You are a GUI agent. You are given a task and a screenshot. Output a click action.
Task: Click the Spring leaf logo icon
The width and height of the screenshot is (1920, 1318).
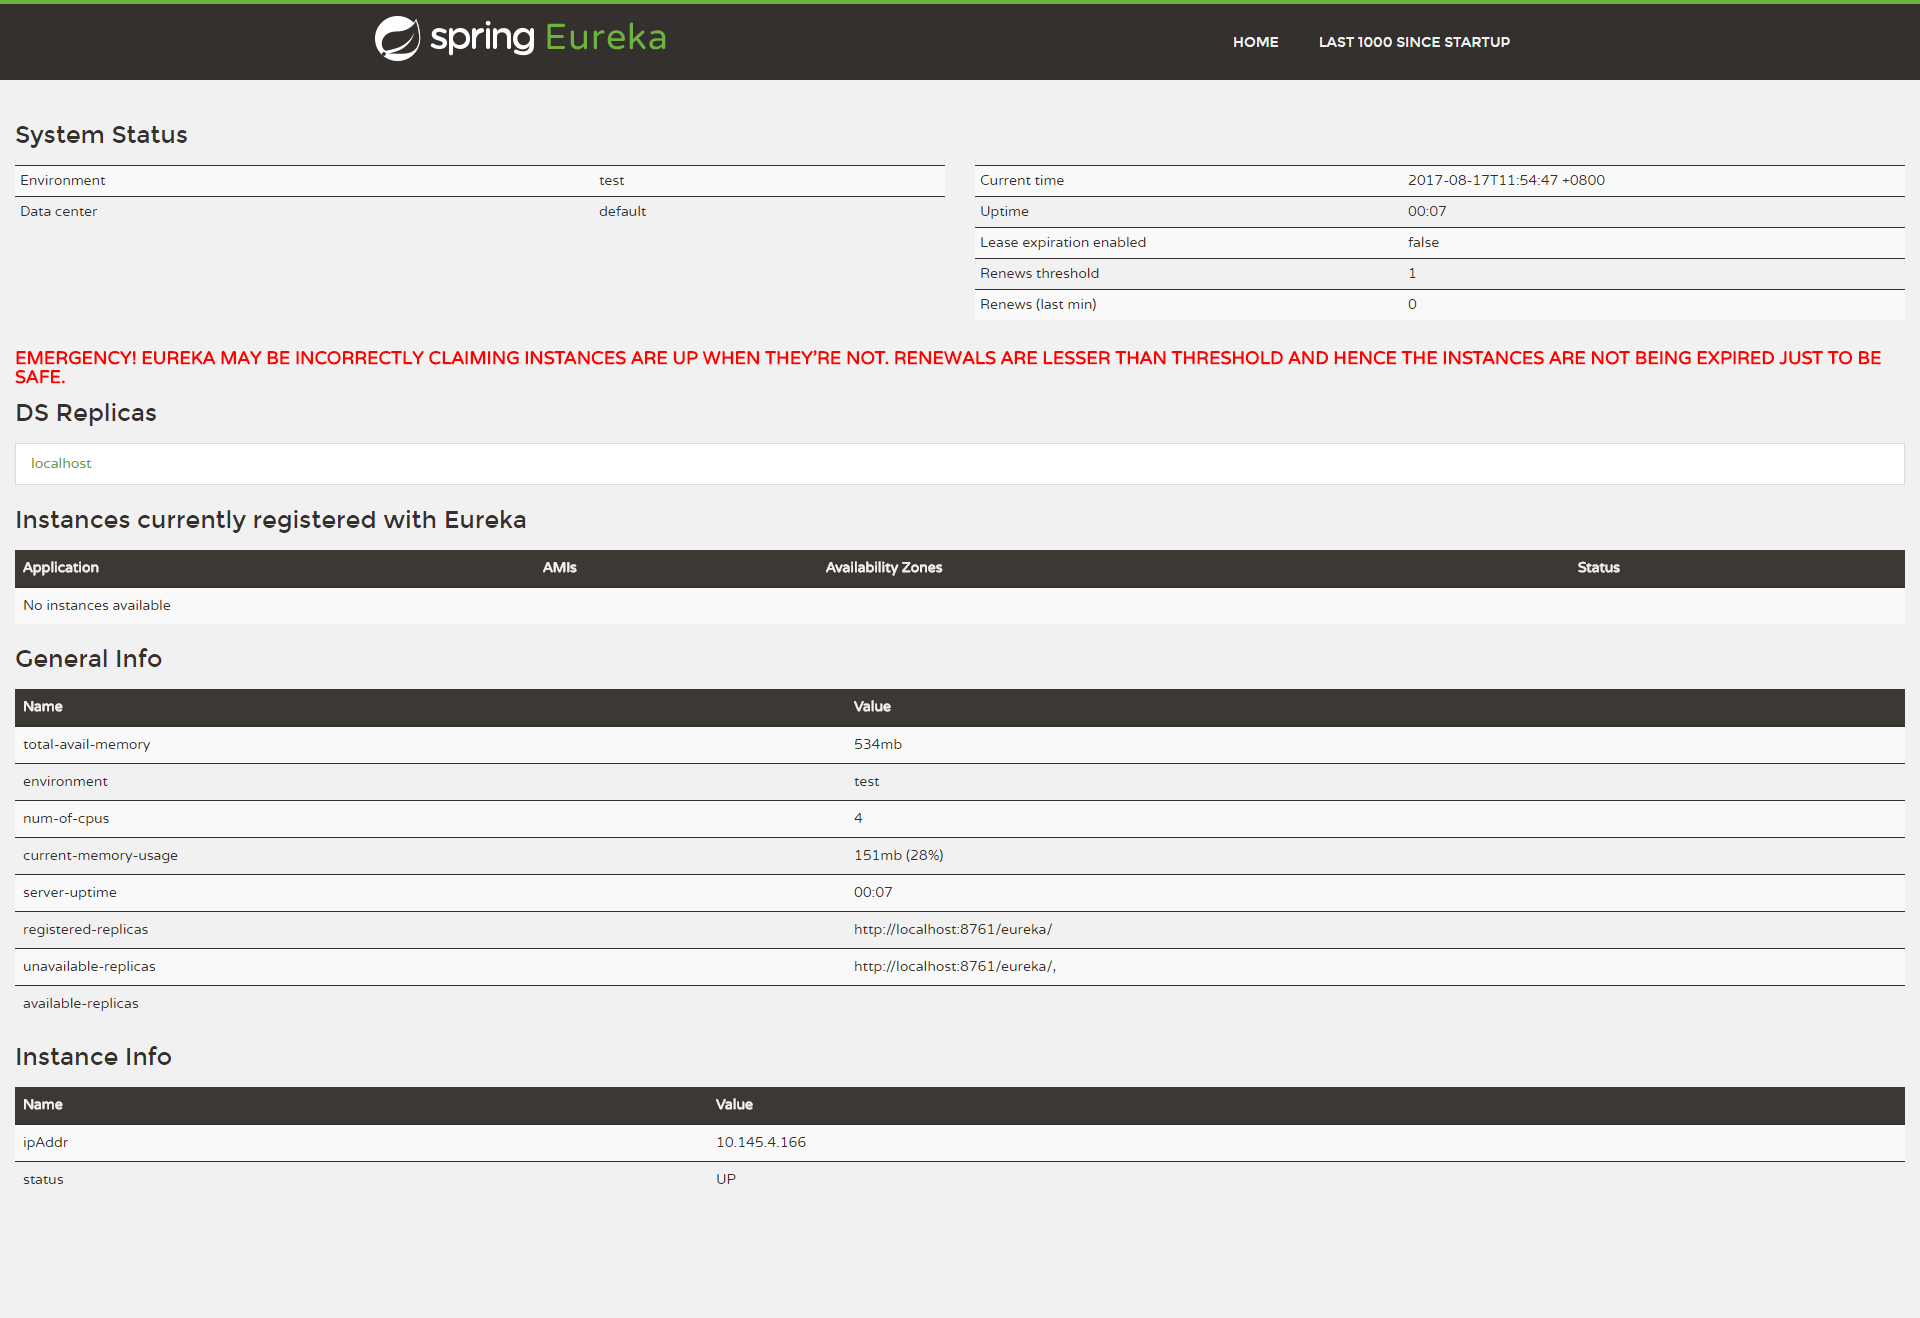click(397, 39)
